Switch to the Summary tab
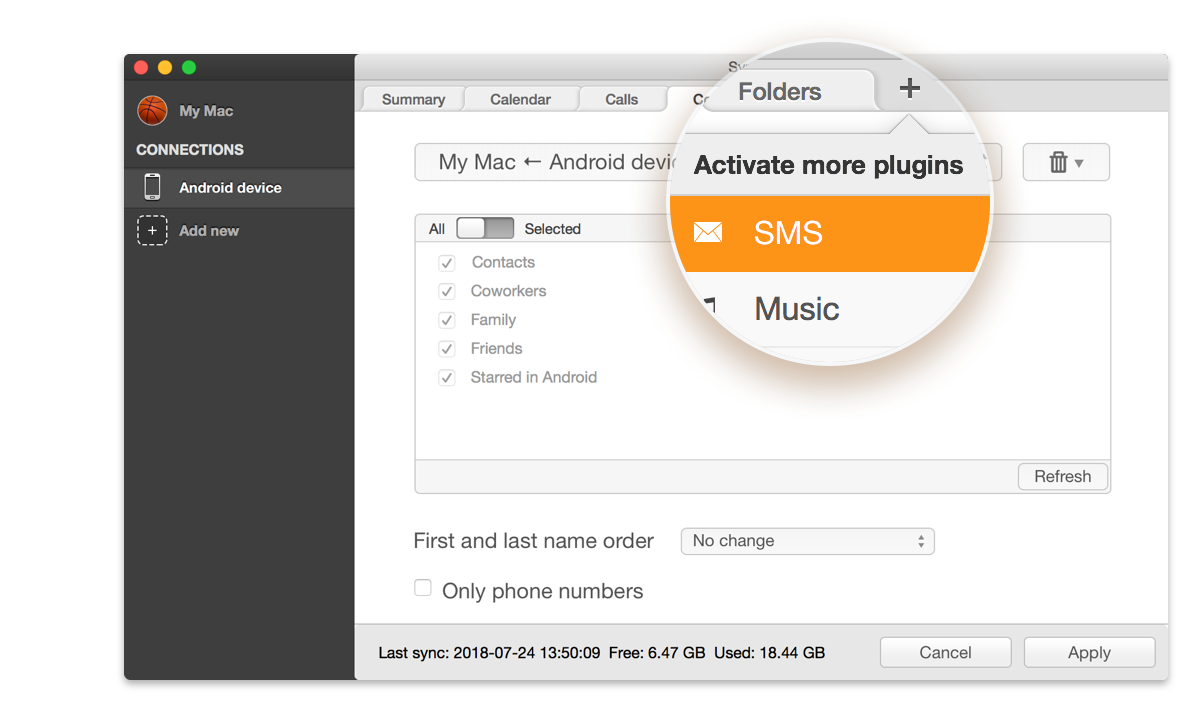The height and width of the screenshot is (720, 1200). [x=413, y=99]
